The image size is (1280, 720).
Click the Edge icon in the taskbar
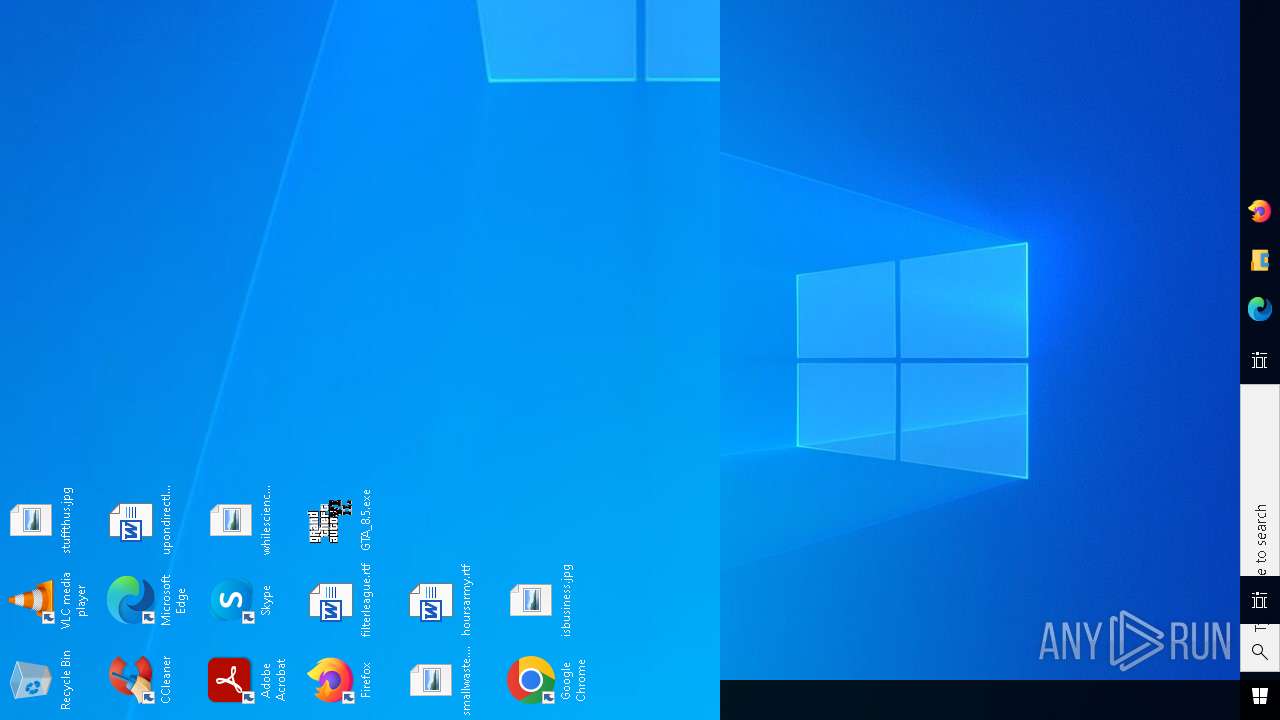(x=1260, y=309)
